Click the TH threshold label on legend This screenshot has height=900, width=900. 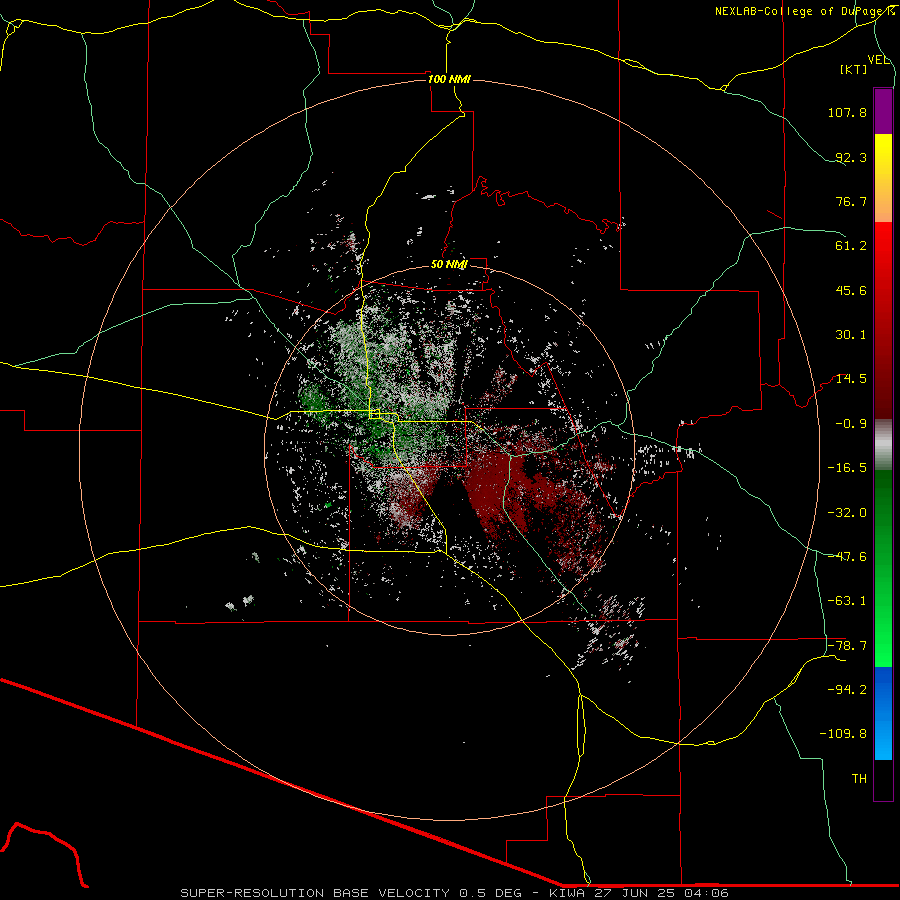point(859,779)
